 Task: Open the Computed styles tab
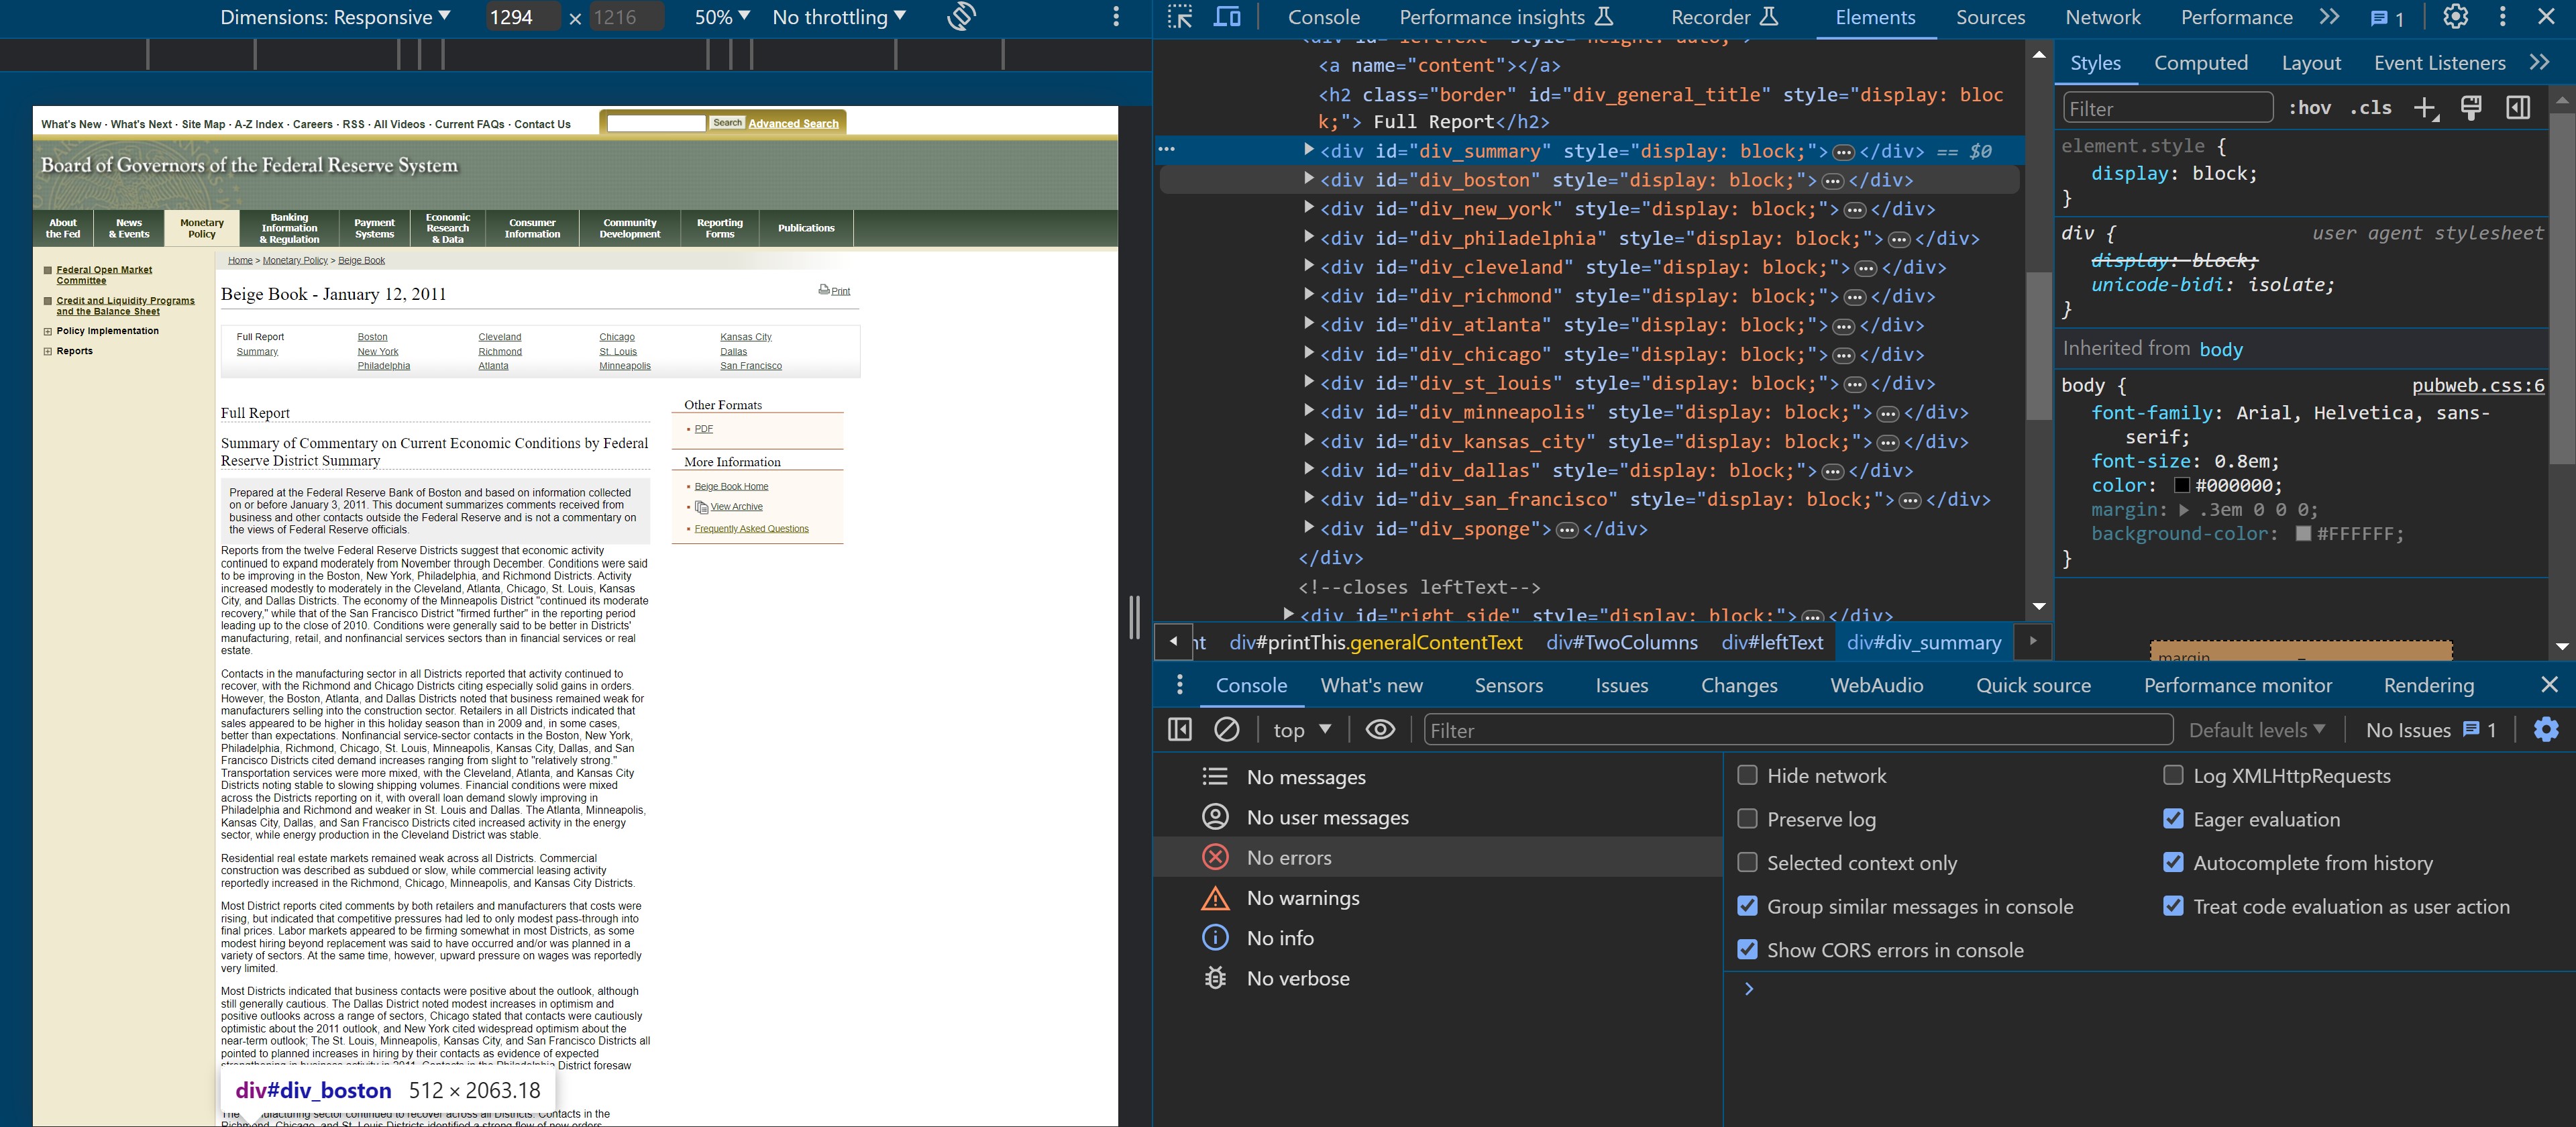point(2200,63)
